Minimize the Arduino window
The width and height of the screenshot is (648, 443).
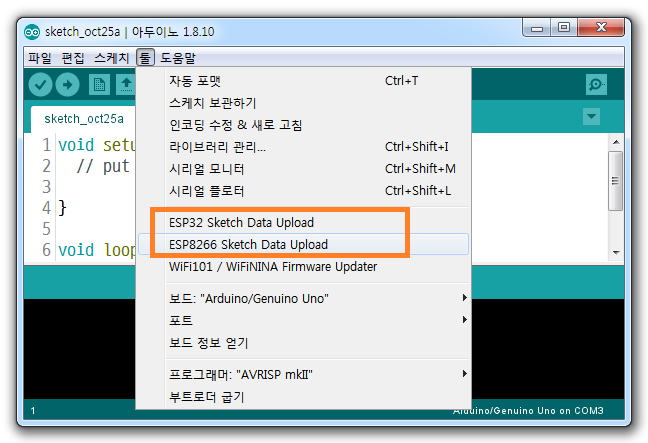[536, 28]
